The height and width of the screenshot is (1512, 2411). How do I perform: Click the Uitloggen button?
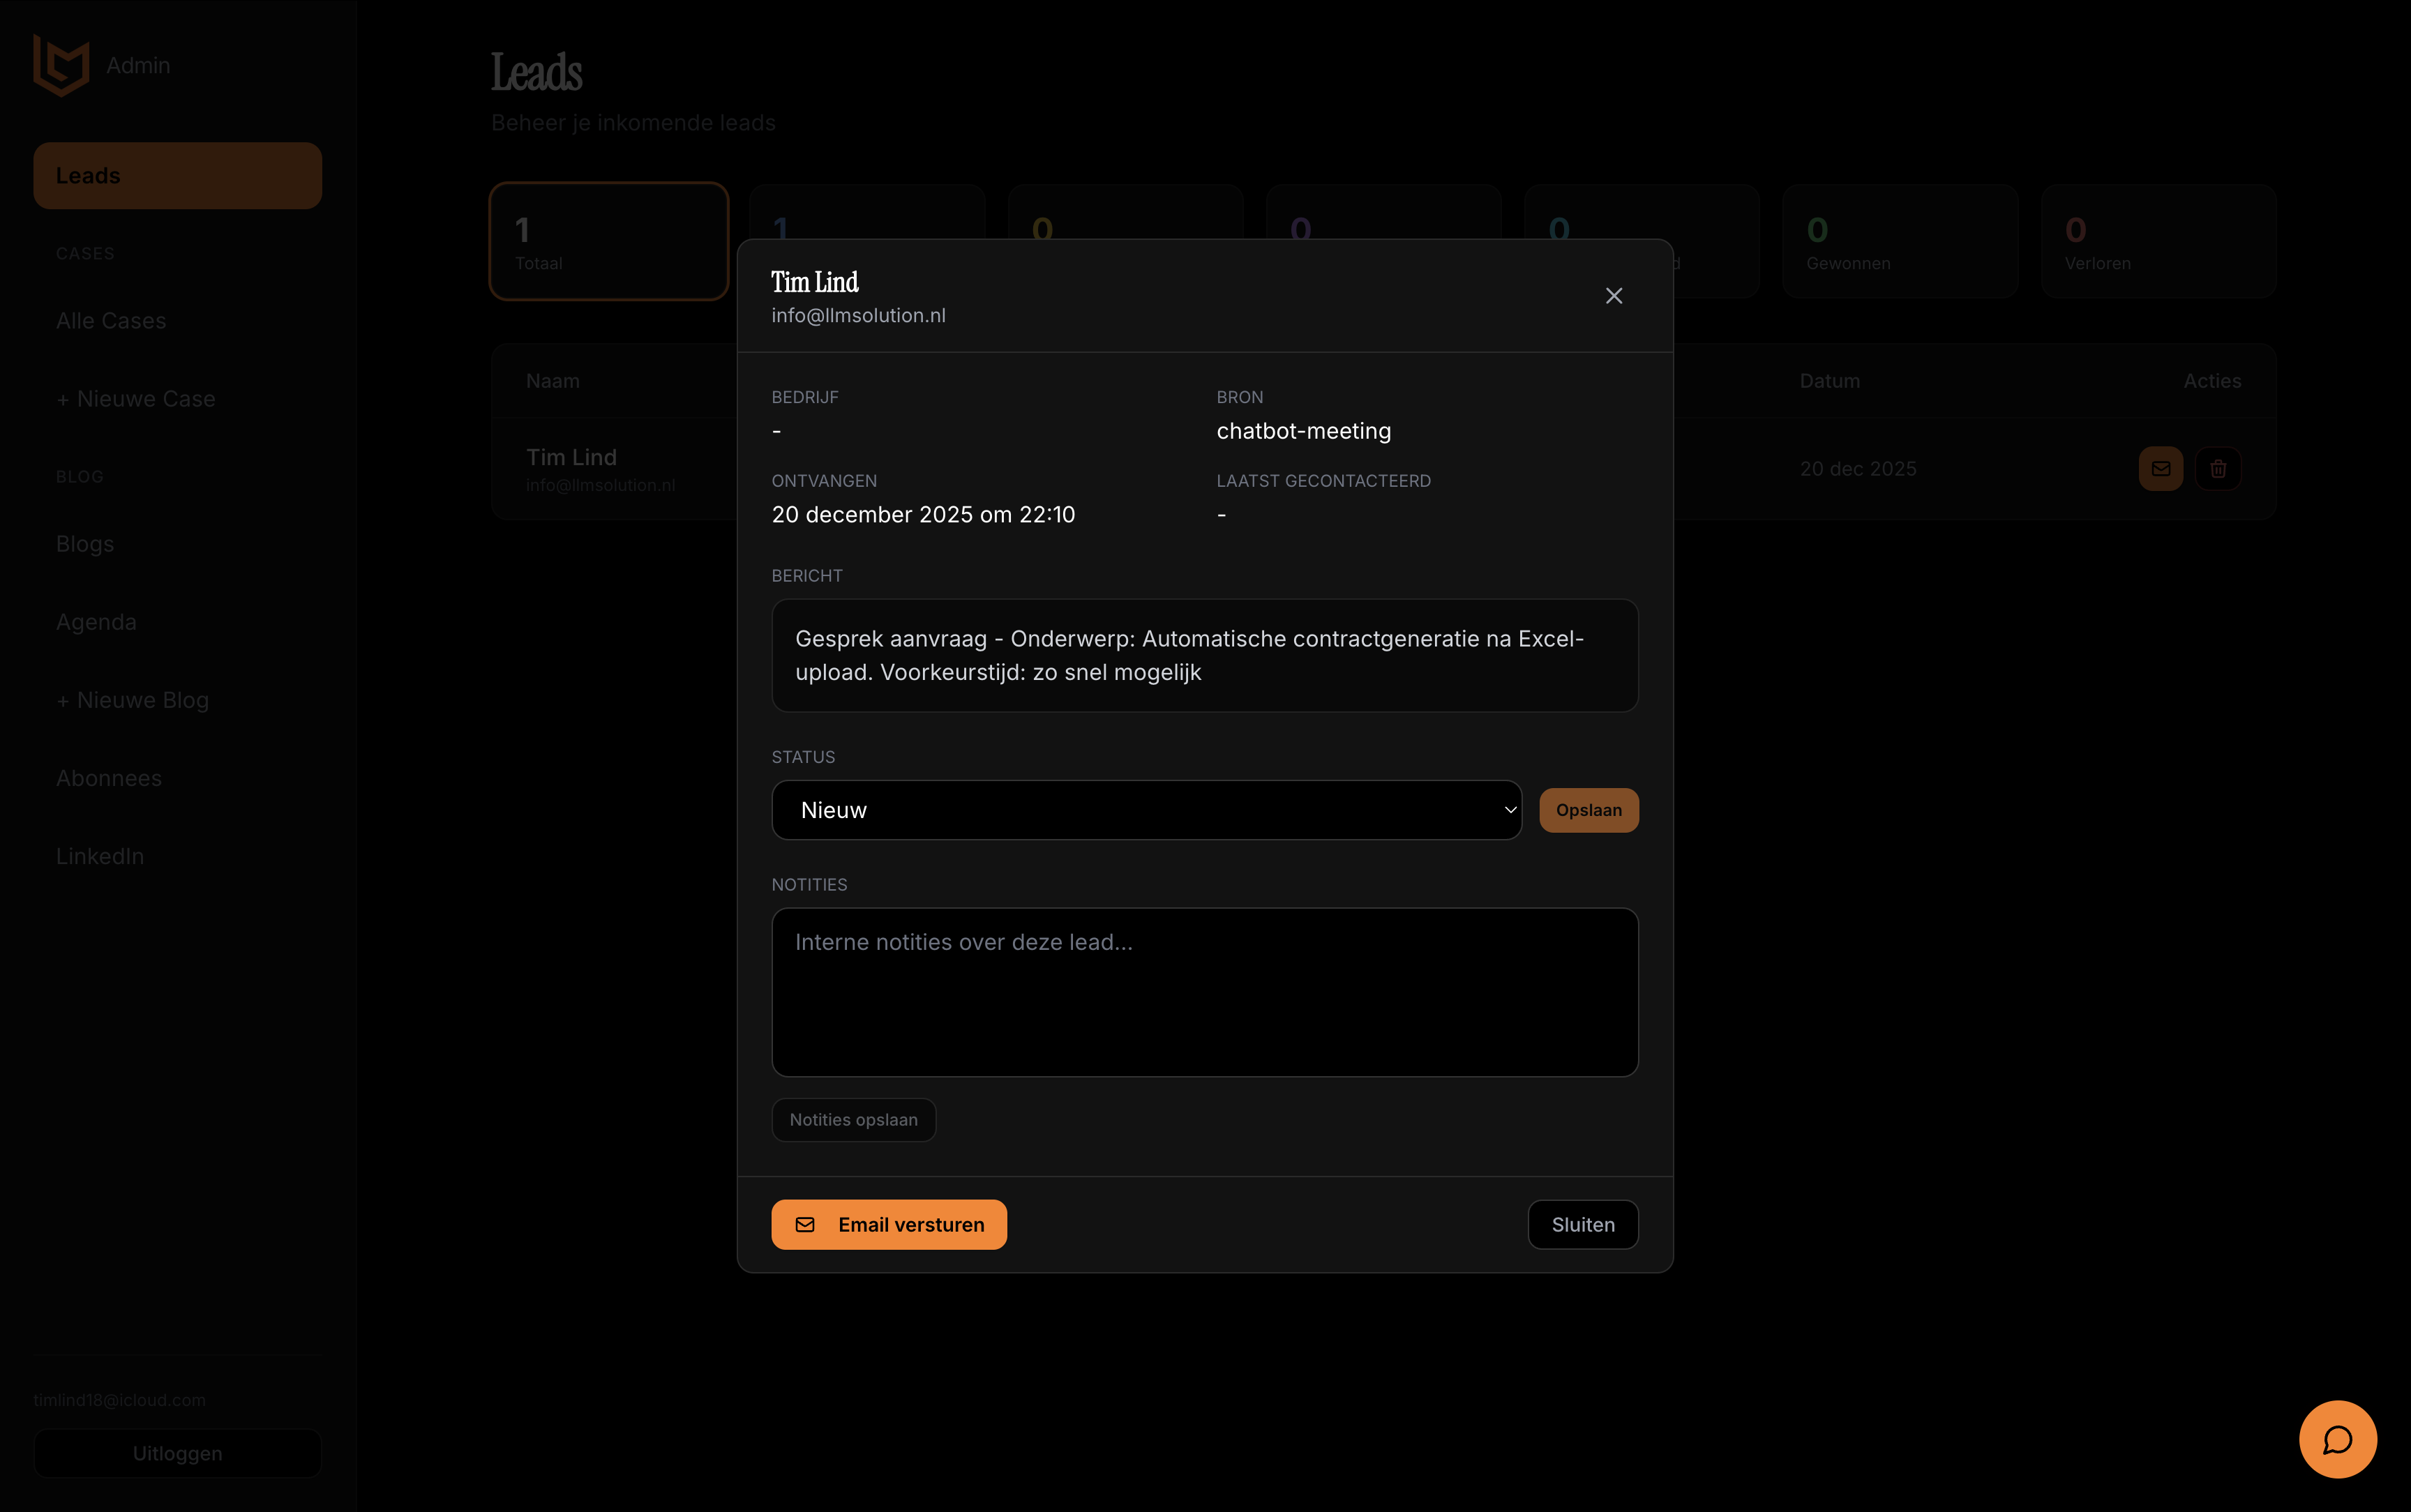click(x=177, y=1453)
